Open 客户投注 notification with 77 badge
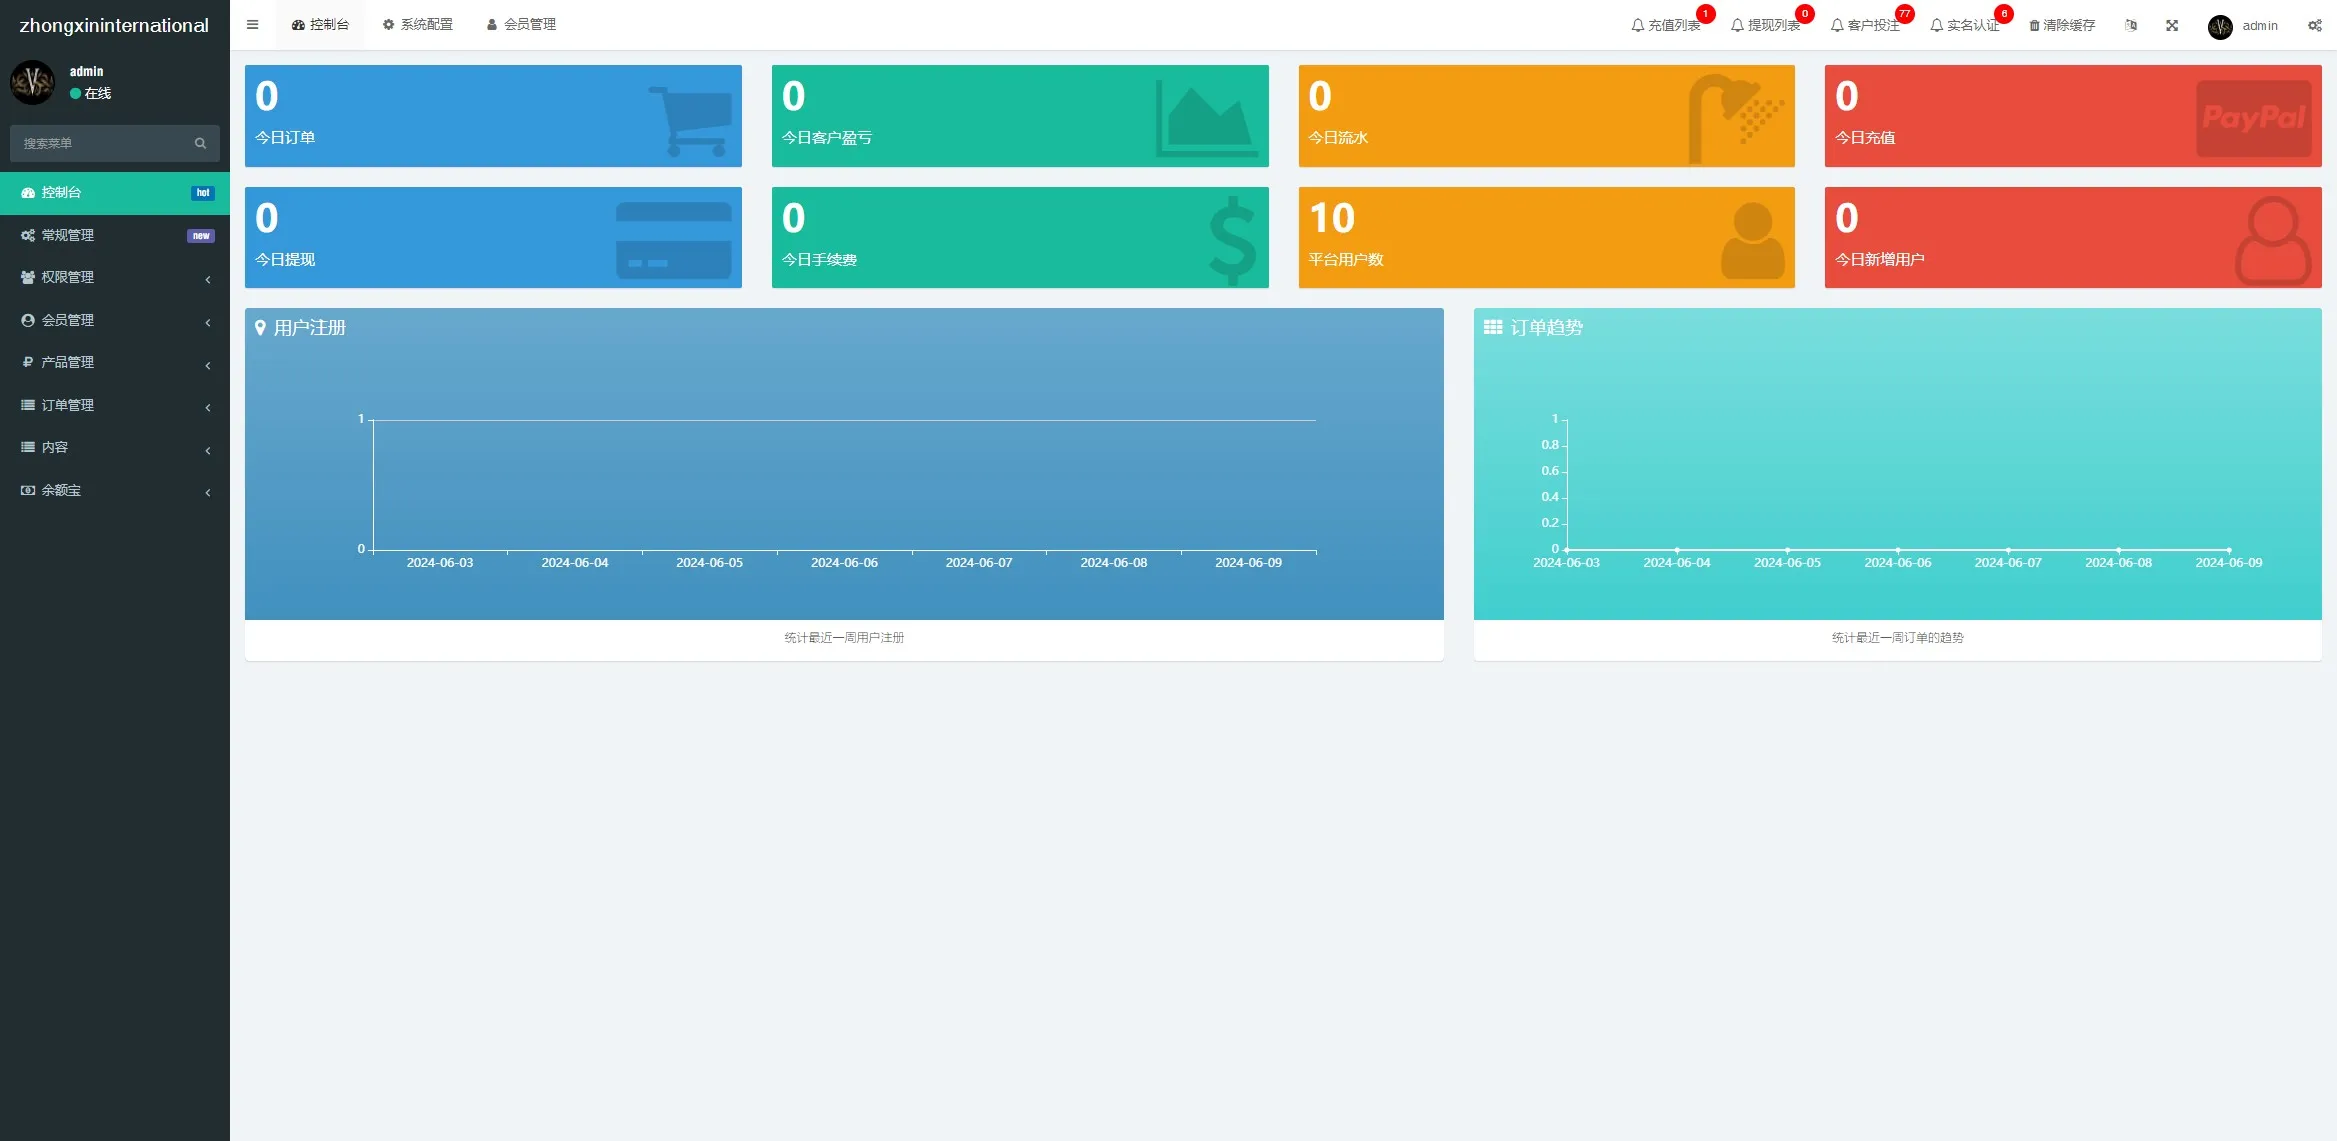 pos(1866,25)
